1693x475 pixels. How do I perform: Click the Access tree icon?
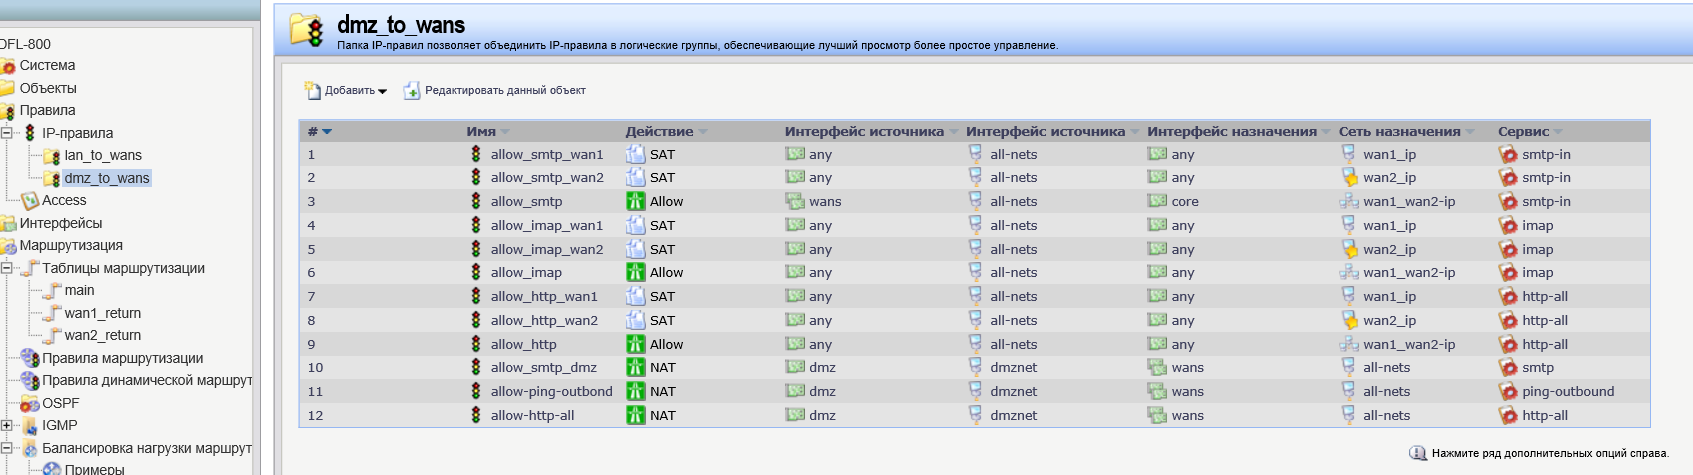tap(30, 200)
